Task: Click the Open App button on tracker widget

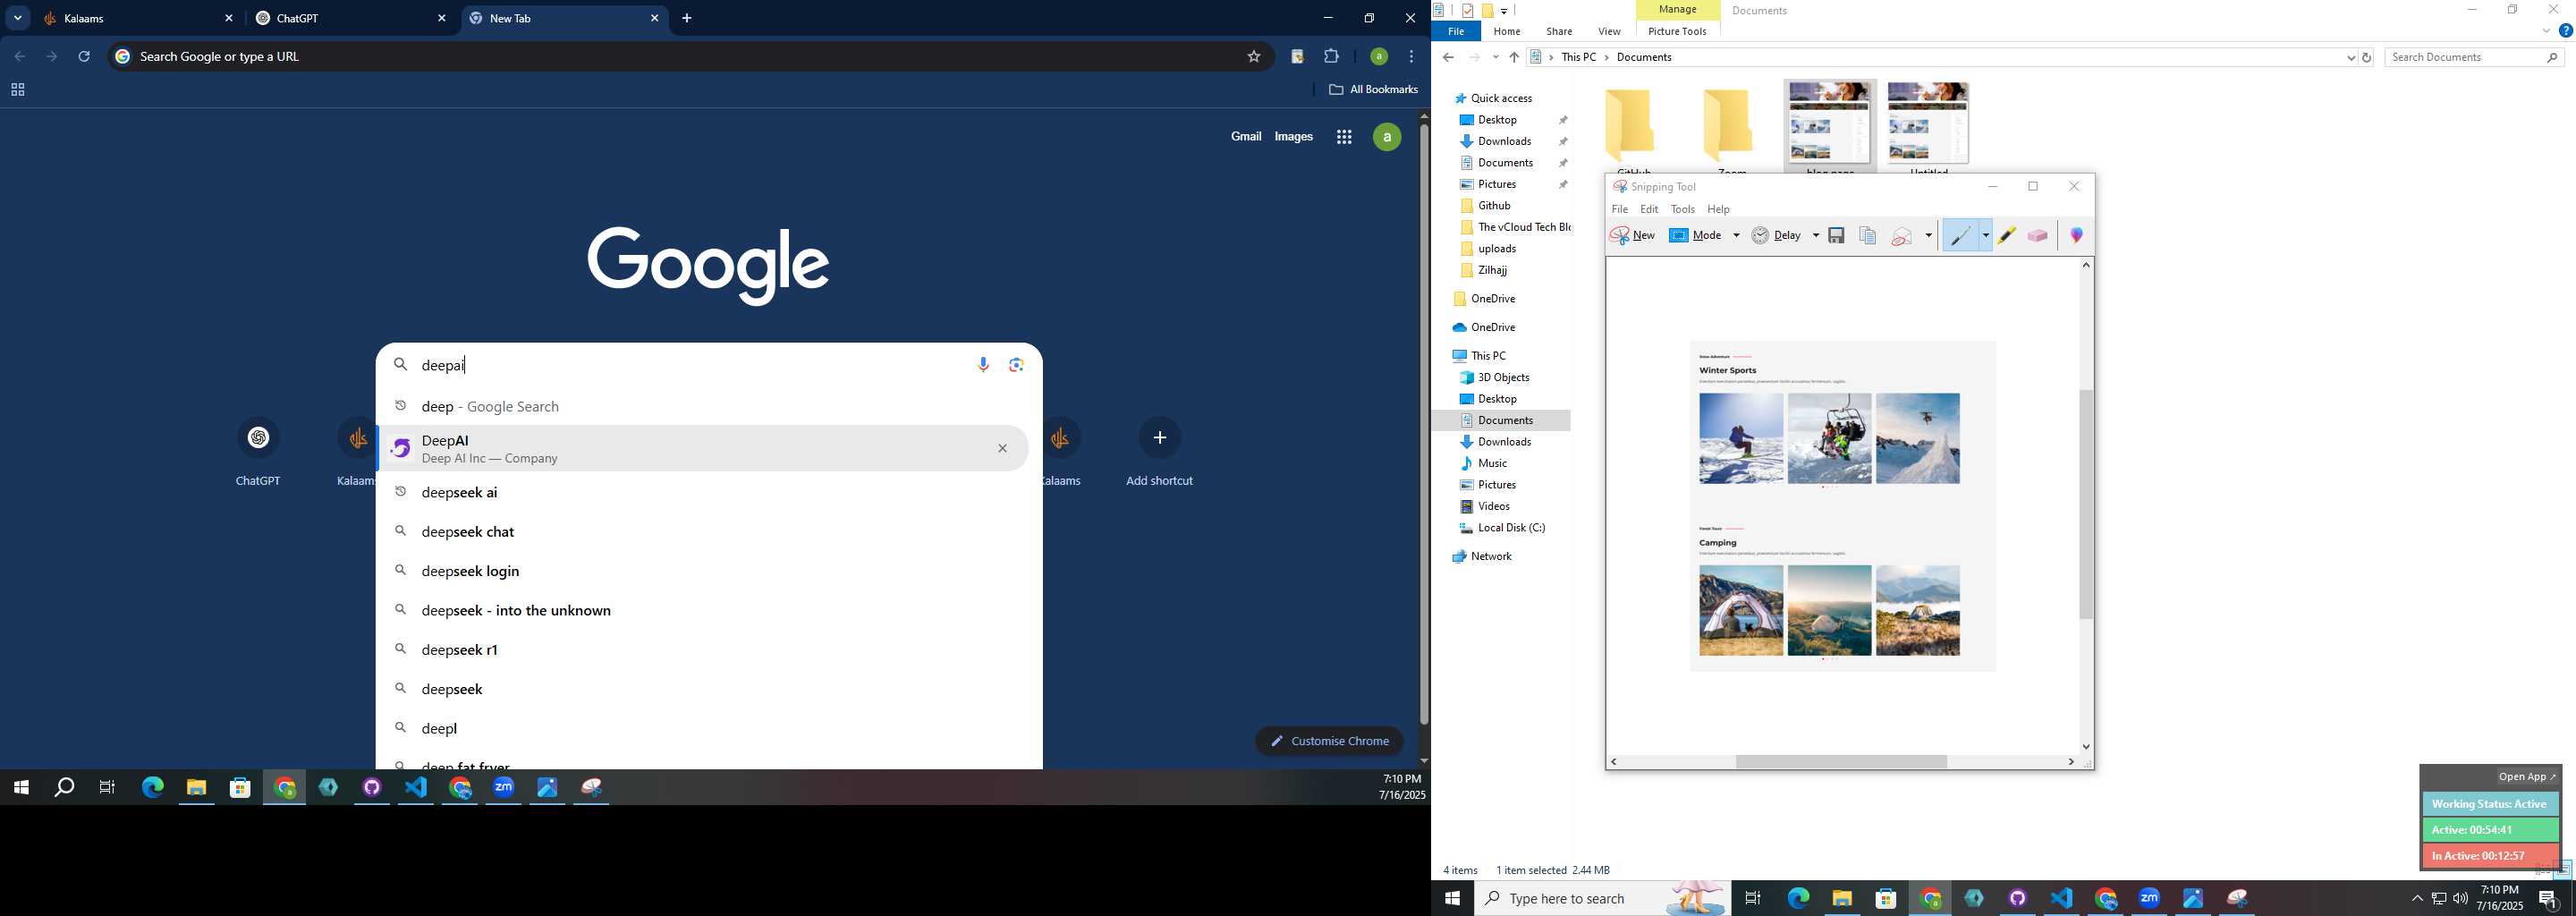Action: coord(2526,777)
